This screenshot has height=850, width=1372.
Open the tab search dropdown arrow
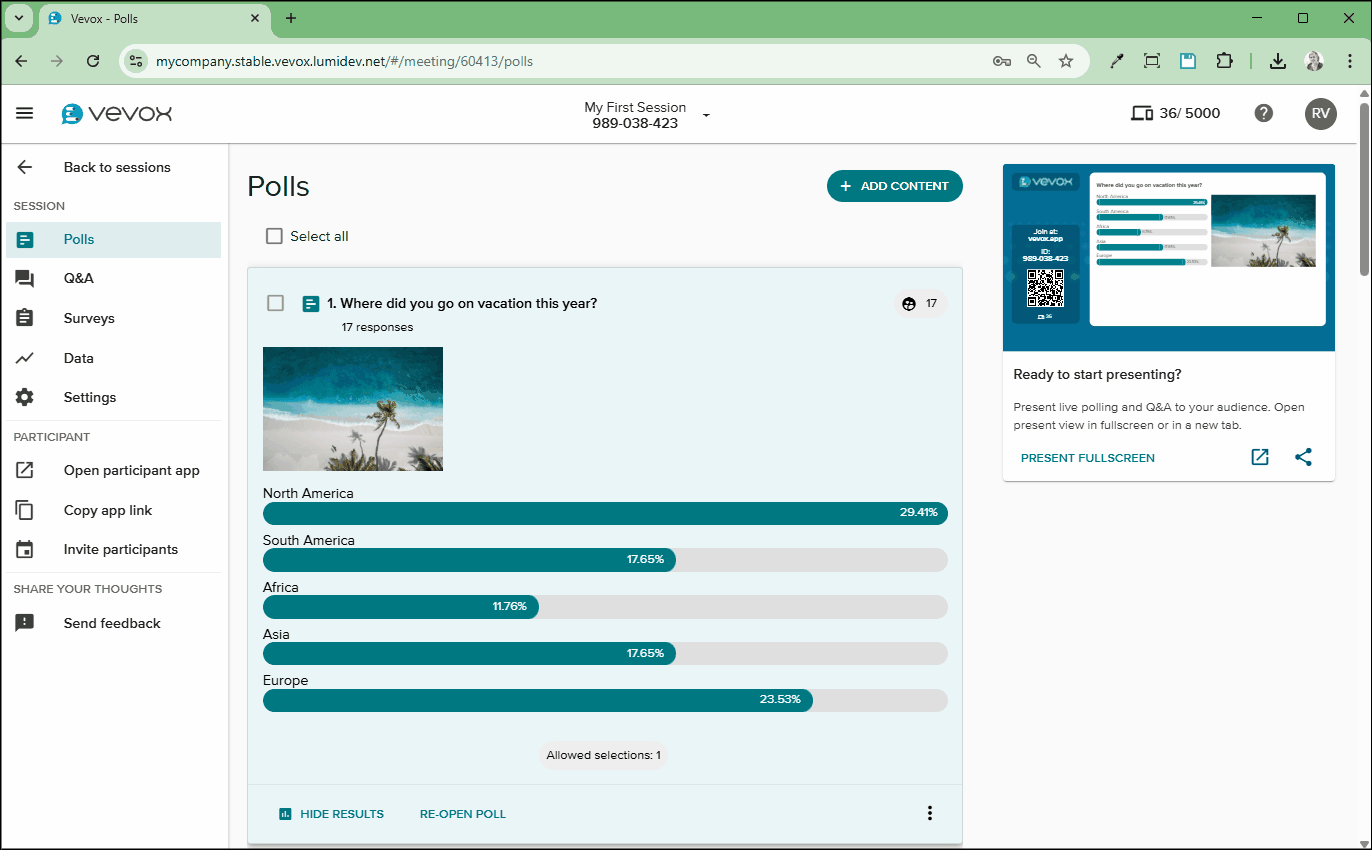[x=18, y=18]
